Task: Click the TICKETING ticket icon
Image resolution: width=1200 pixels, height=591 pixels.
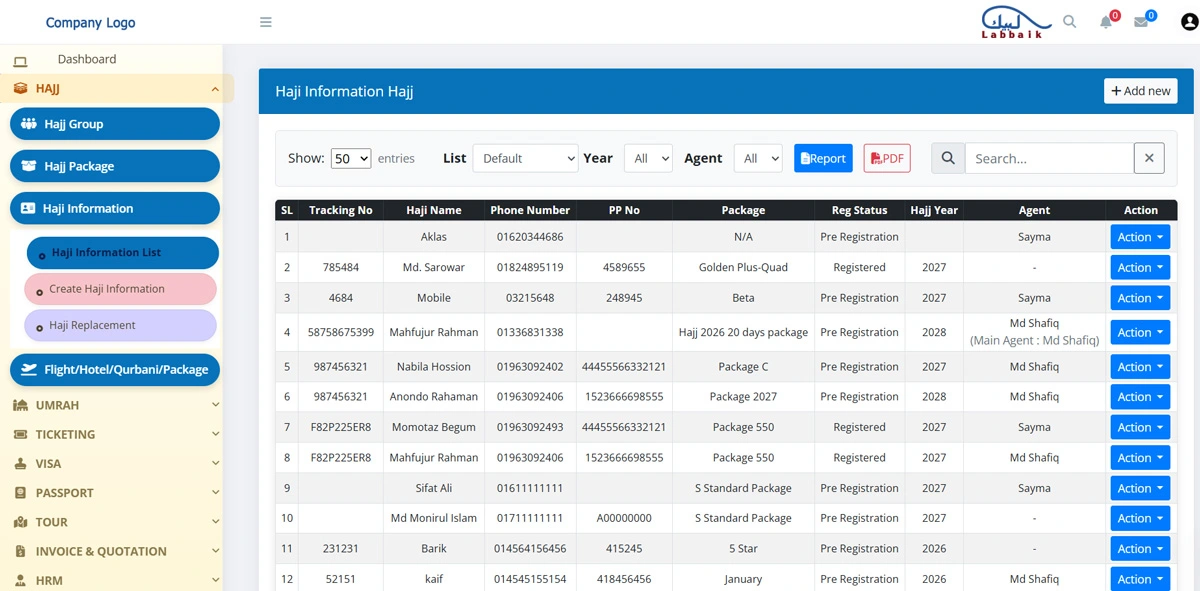Action: coord(20,434)
